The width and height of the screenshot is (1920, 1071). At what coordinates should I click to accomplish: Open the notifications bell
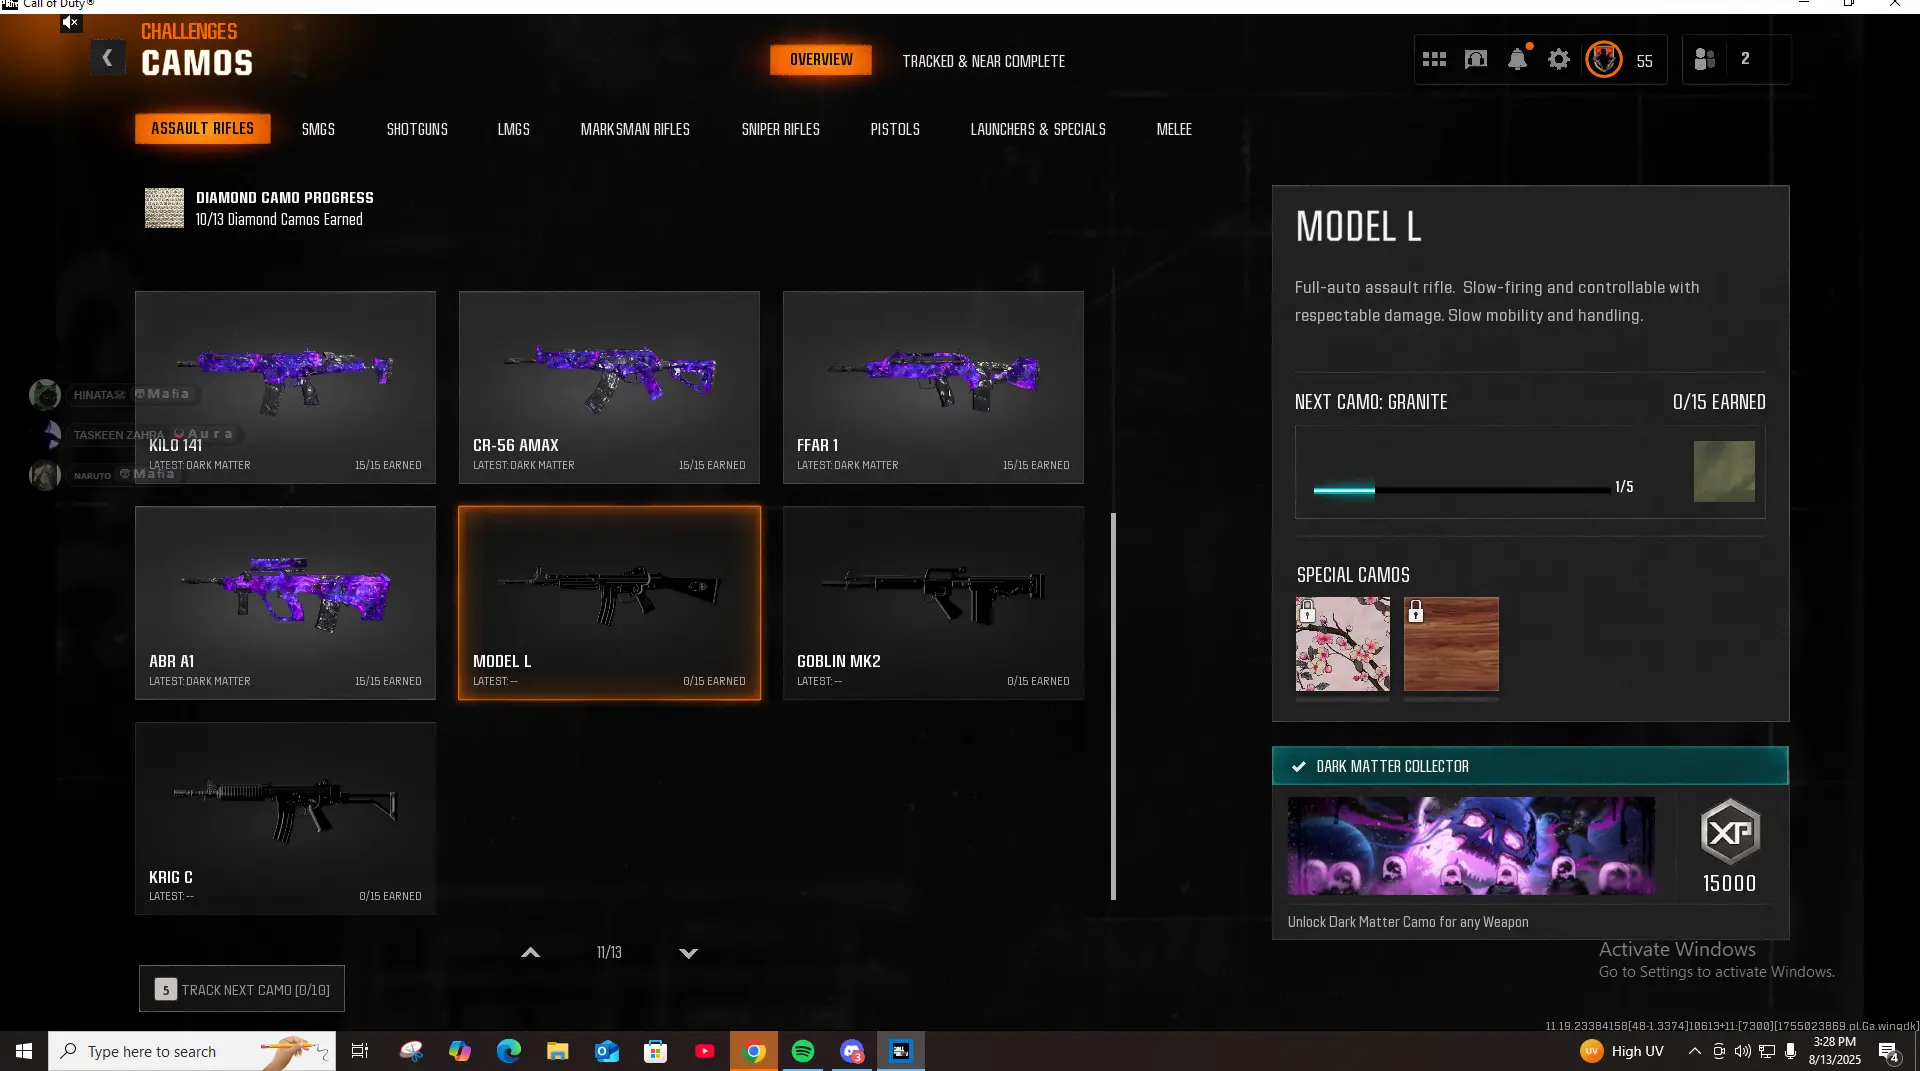pyautogui.click(x=1518, y=59)
